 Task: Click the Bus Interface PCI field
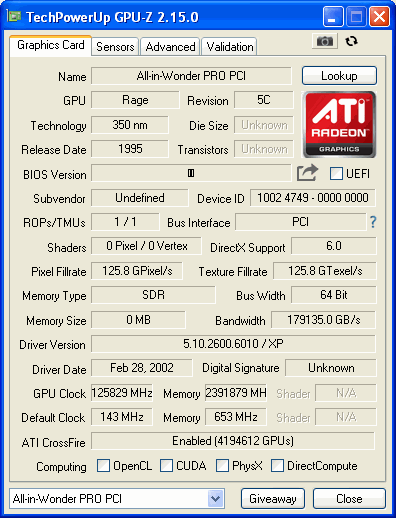coord(300,222)
